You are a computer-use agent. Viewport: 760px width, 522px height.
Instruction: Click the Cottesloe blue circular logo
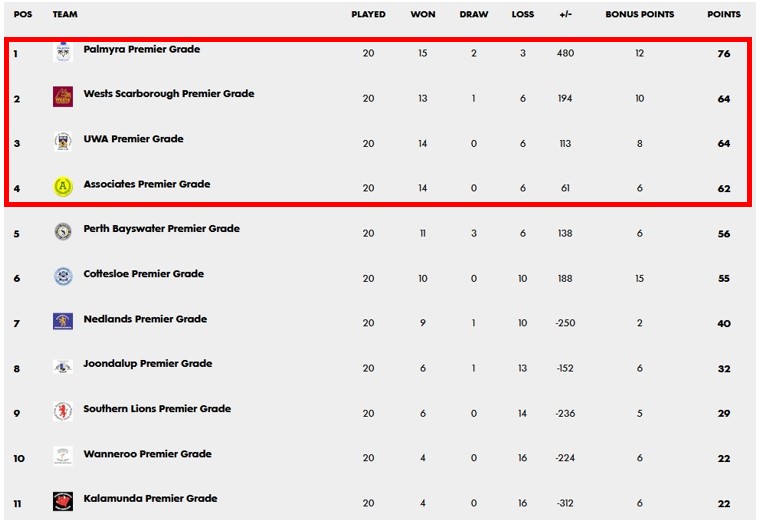[63, 276]
